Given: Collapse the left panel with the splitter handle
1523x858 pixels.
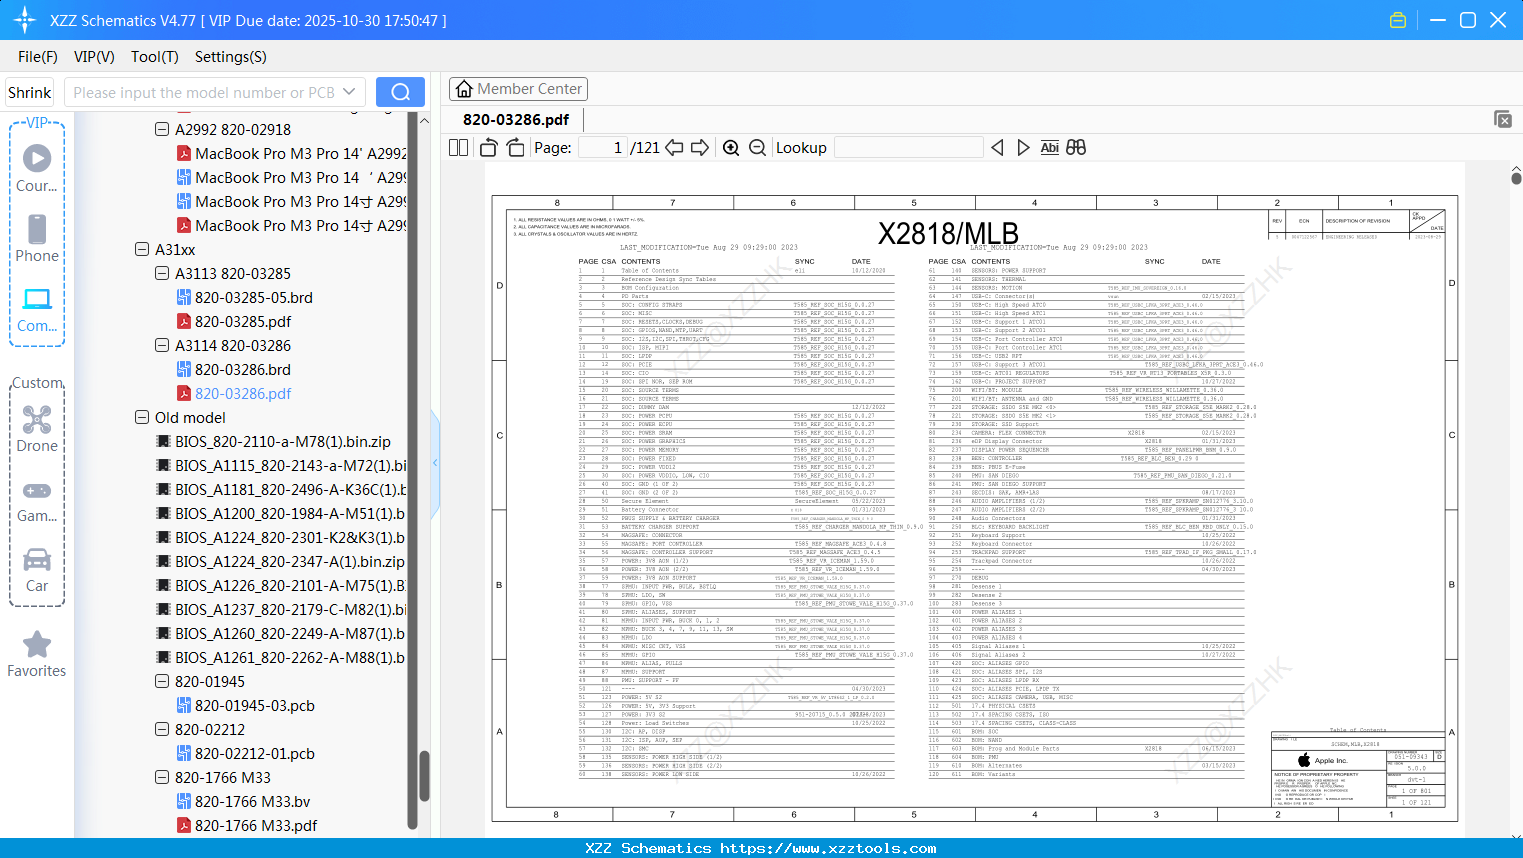Looking at the screenshot, I should (435, 462).
